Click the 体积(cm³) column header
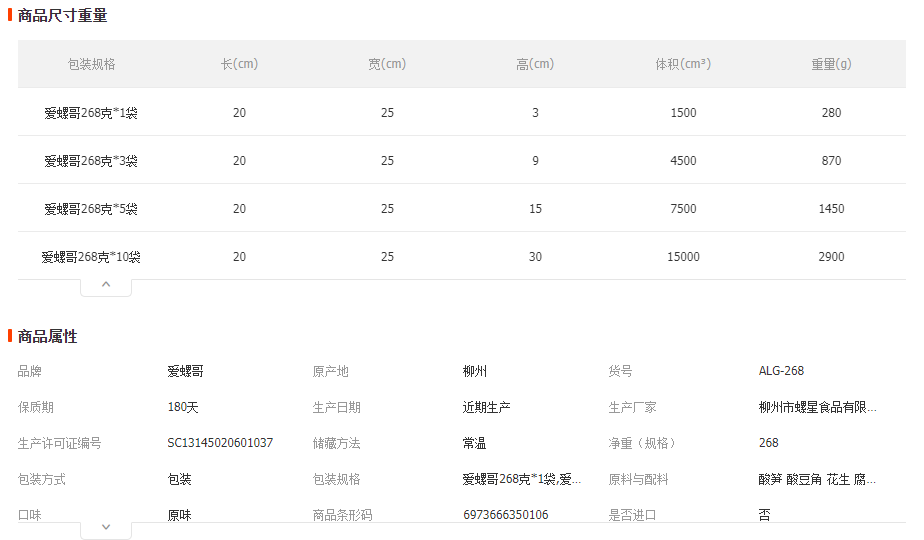Screen dimensions: 924x540 pyautogui.click(x=683, y=64)
